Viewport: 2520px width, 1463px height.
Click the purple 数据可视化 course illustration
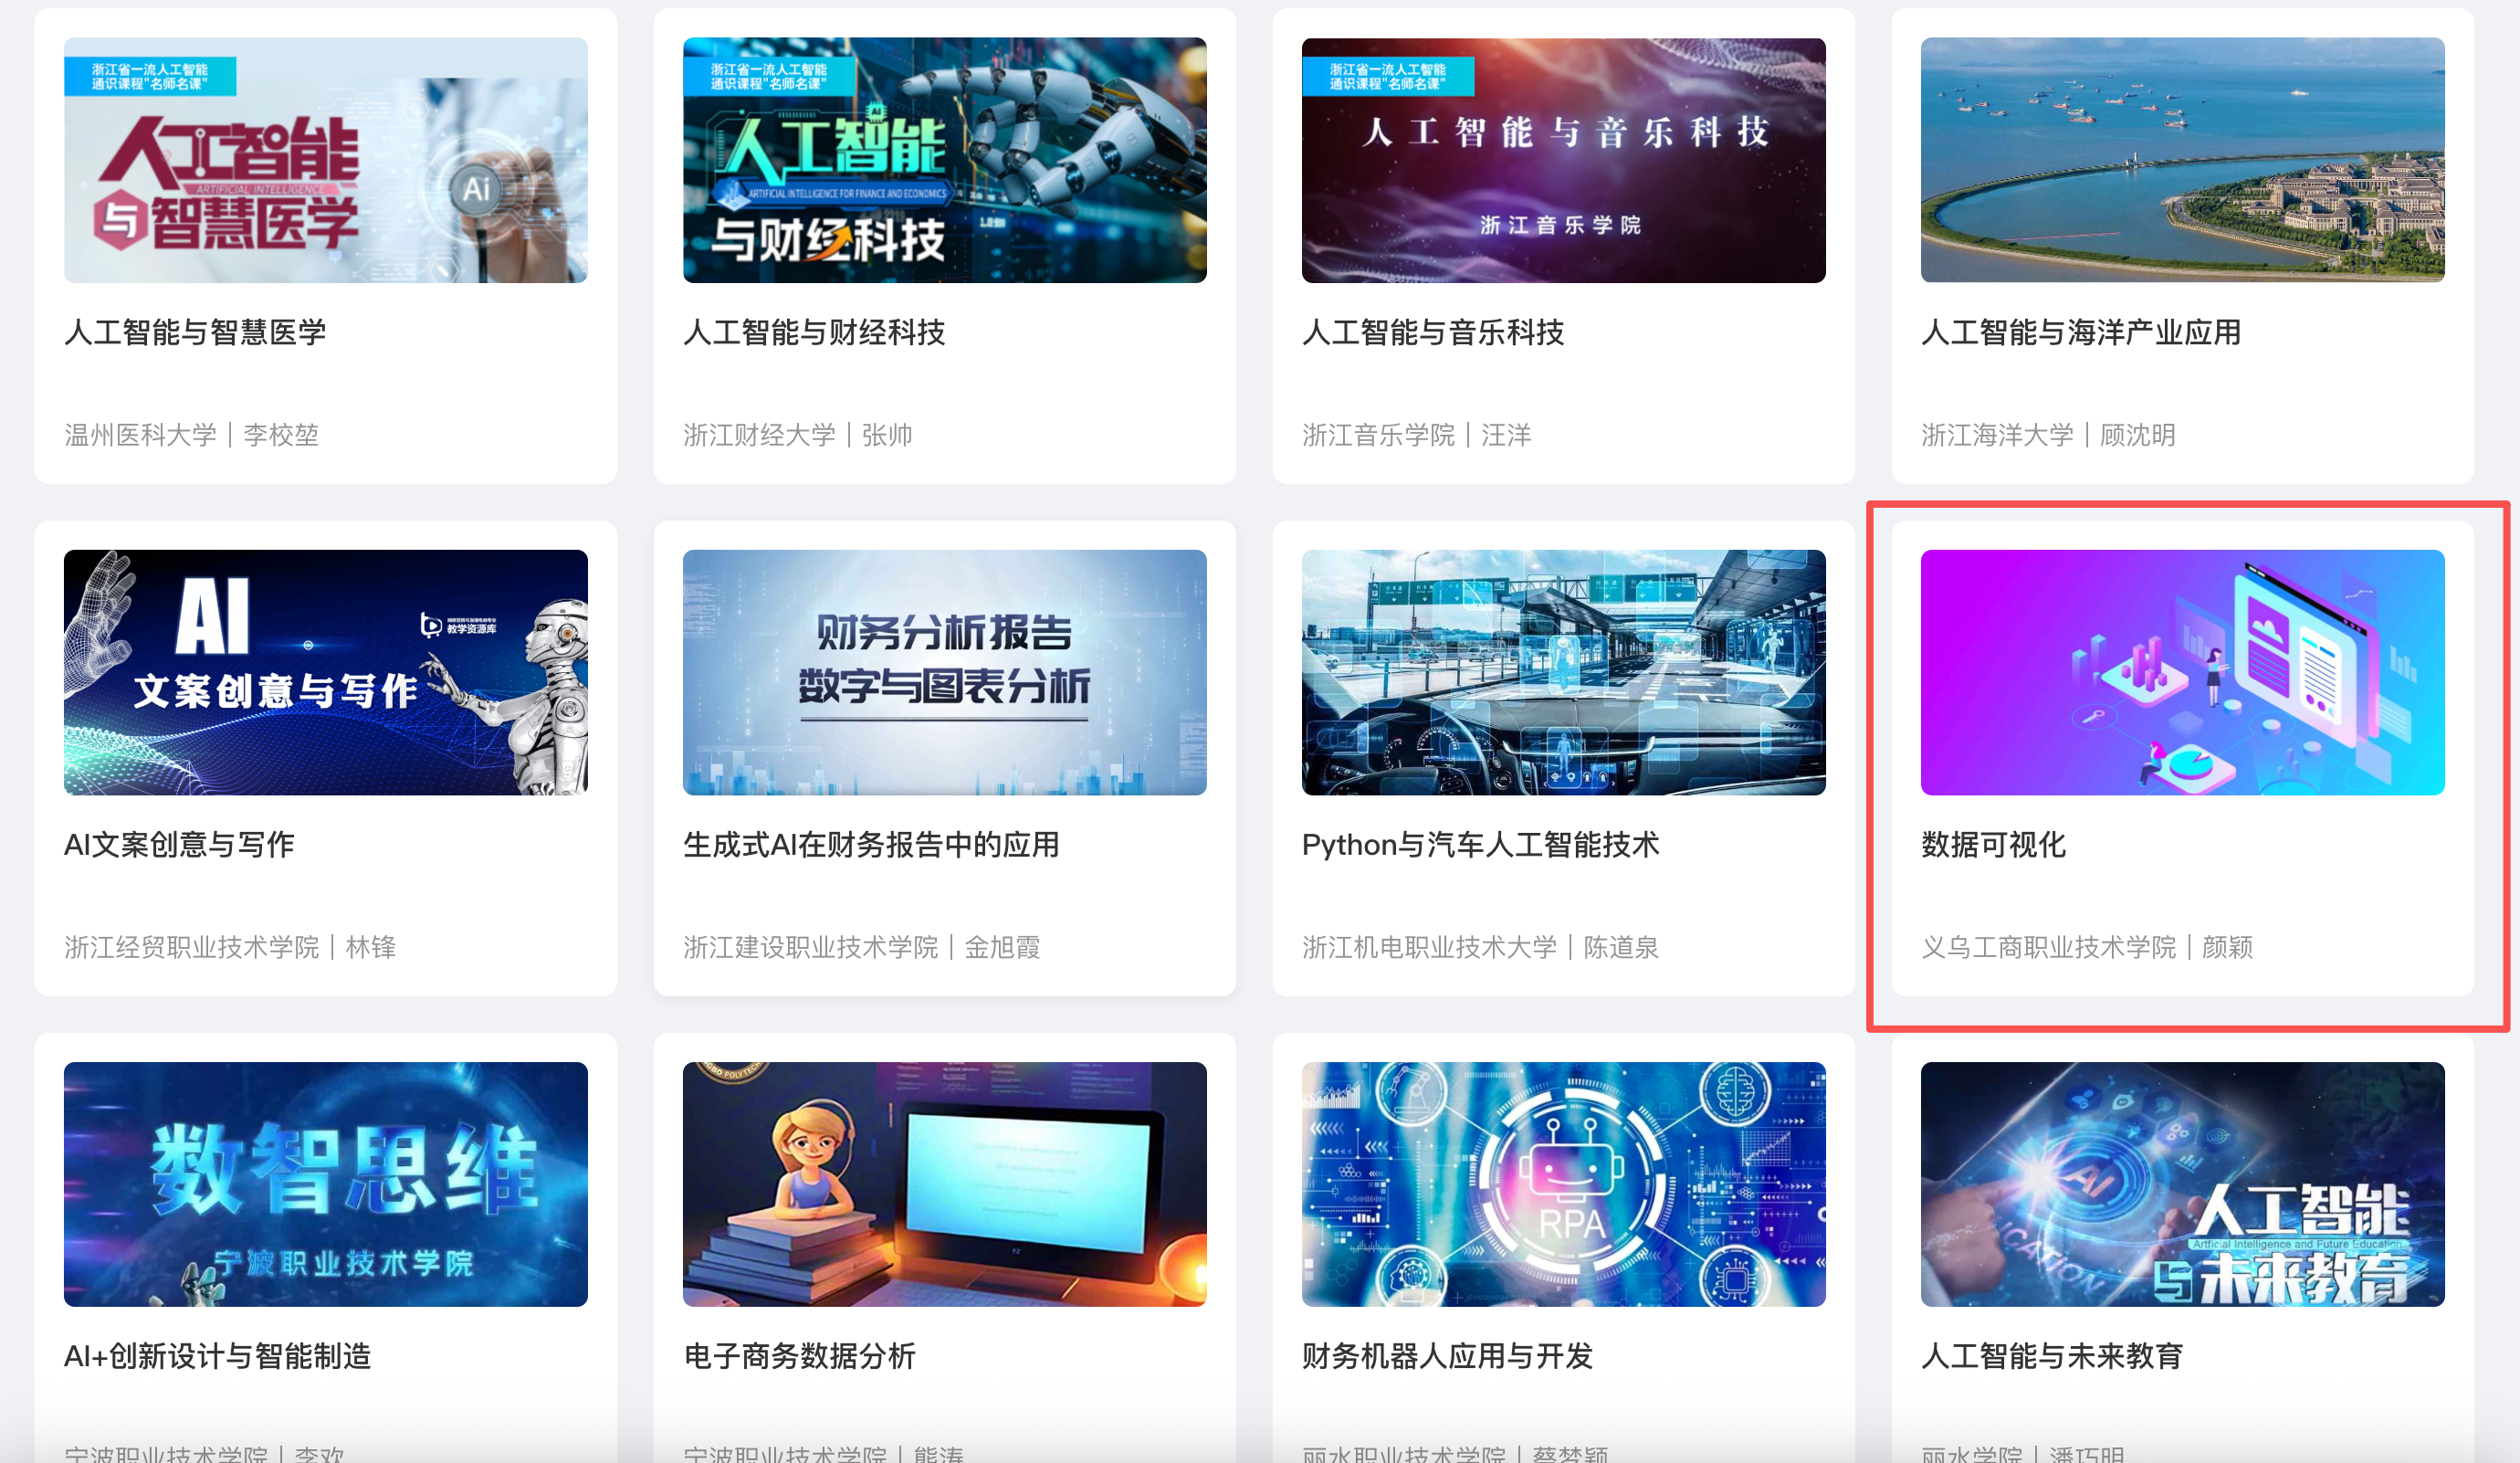click(x=2182, y=672)
